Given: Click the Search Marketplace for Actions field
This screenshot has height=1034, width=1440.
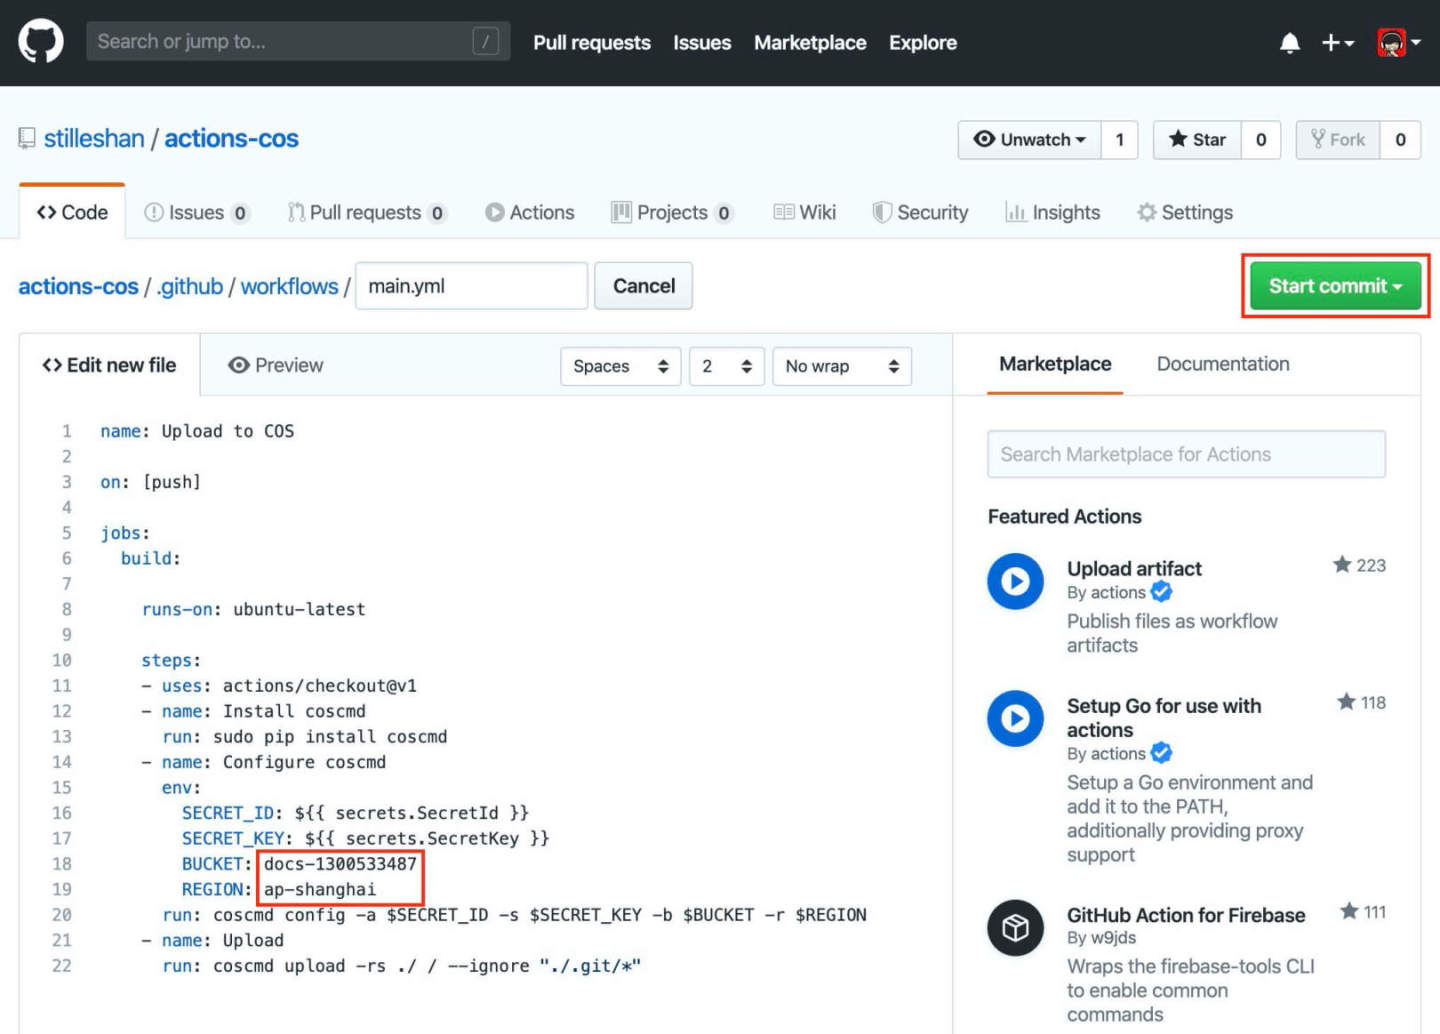Looking at the screenshot, I should pos(1186,454).
